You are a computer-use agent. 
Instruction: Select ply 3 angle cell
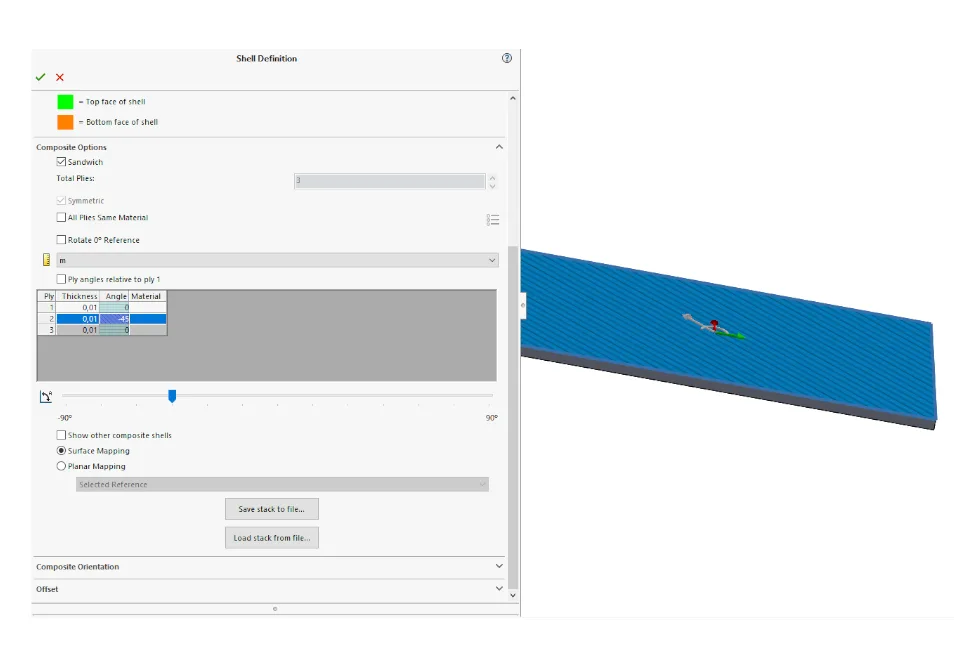[114, 330]
